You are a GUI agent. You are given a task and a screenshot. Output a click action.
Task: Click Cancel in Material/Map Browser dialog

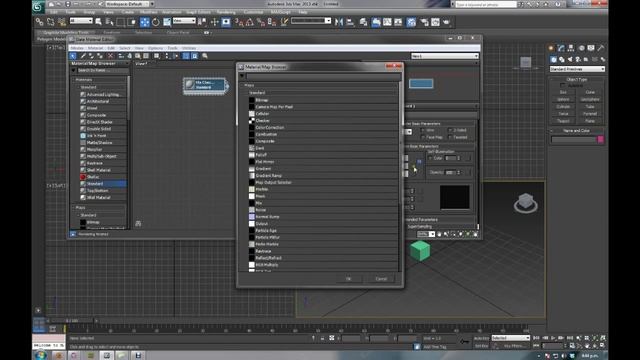[x=381, y=279]
